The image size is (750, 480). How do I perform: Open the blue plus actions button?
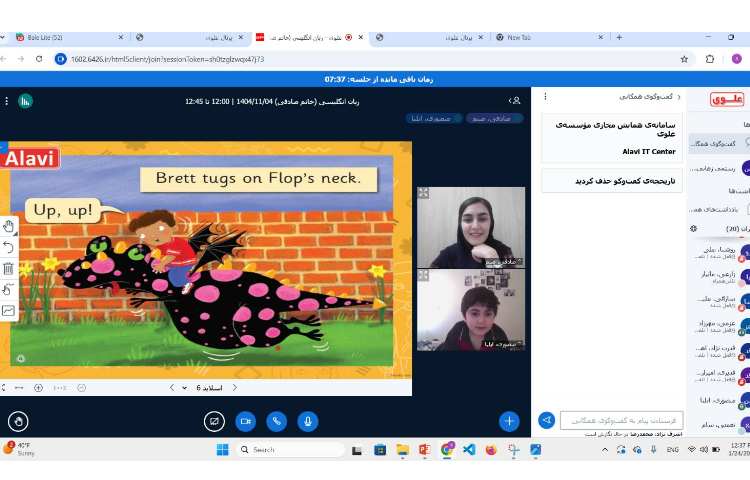coord(509,421)
